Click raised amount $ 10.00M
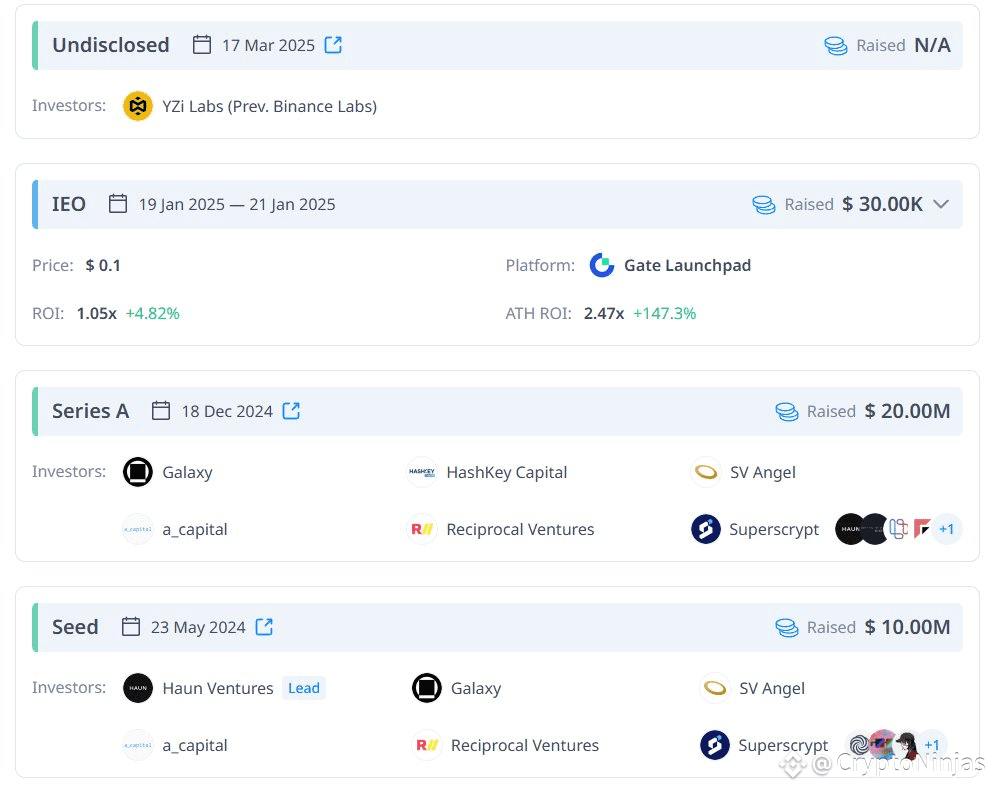The width and height of the screenshot is (993, 790). point(908,627)
